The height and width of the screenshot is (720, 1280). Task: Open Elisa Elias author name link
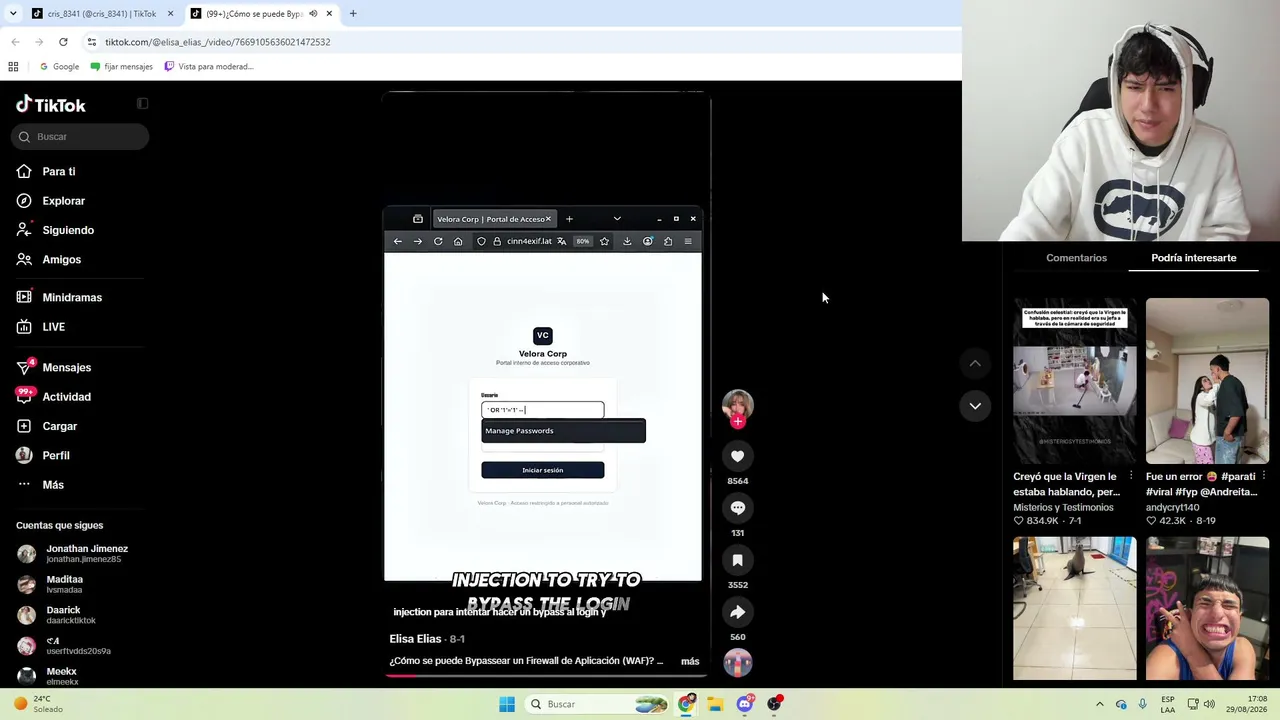pyautogui.click(x=415, y=639)
